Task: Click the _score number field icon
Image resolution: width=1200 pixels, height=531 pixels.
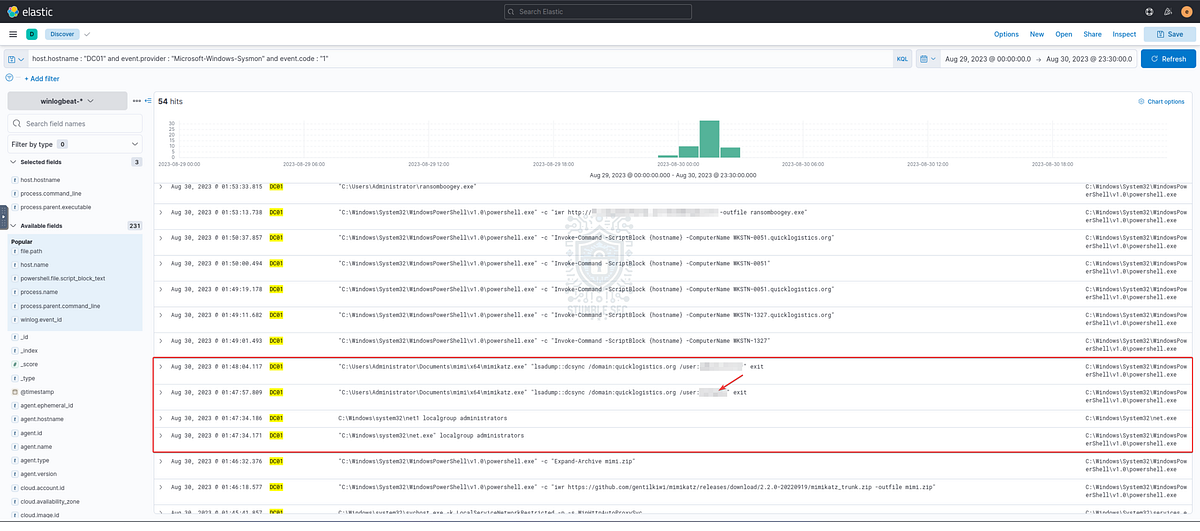Action: pos(14,365)
